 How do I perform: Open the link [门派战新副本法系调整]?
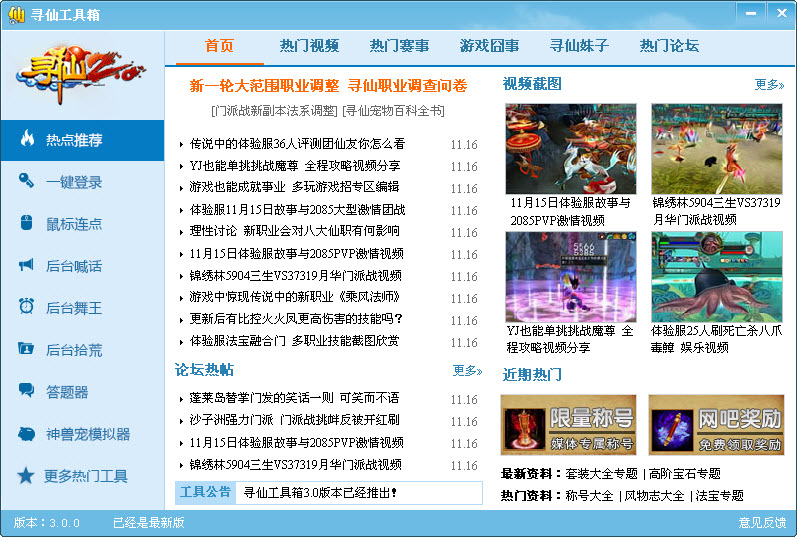pos(274,111)
